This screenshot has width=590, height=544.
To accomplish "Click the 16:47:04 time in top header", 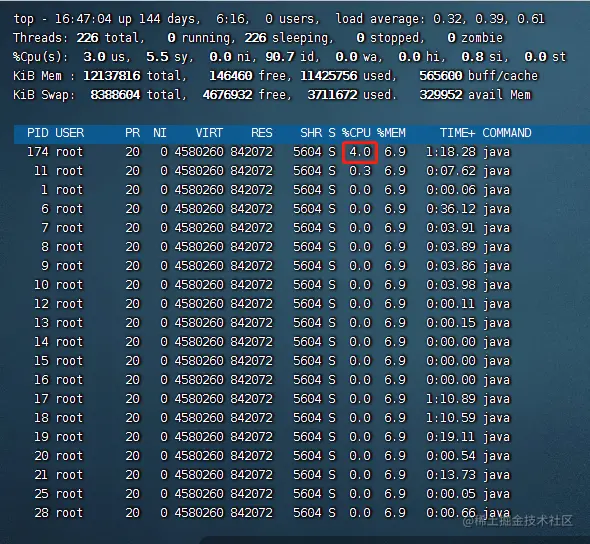I will coord(83,19).
